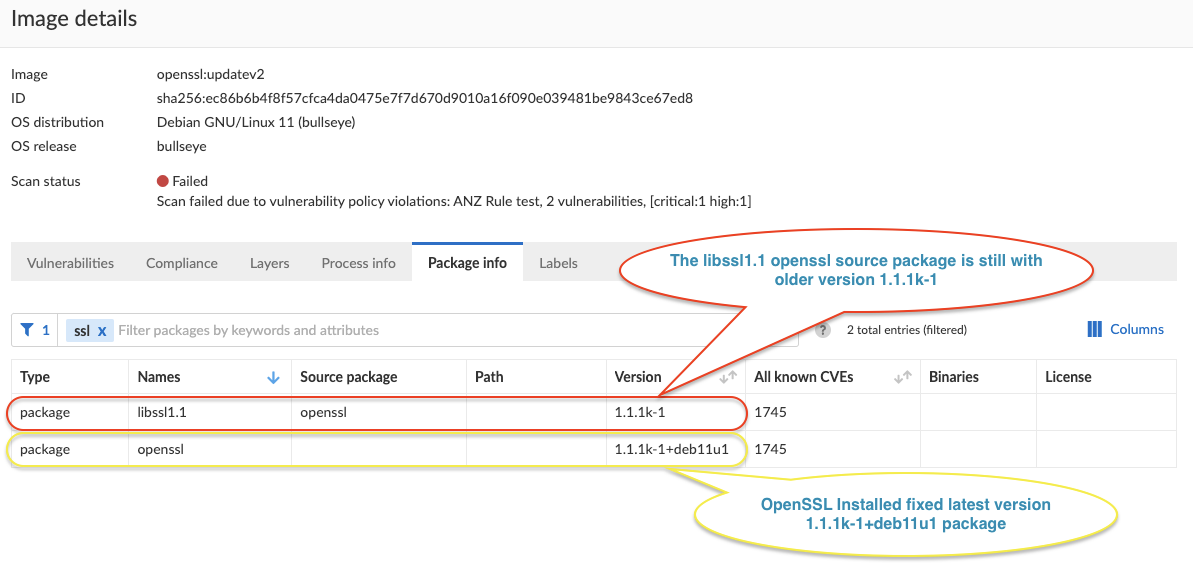The width and height of the screenshot is (1193, 563).
Task: Click the License column header
Action: (1068, 377)
